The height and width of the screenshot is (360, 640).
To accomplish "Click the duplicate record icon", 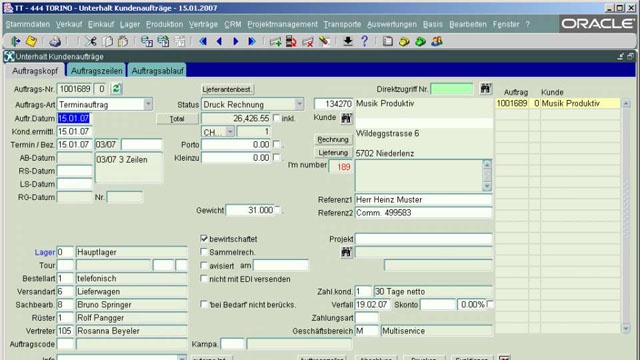I will pyautogui.click(x=291, y=41).
